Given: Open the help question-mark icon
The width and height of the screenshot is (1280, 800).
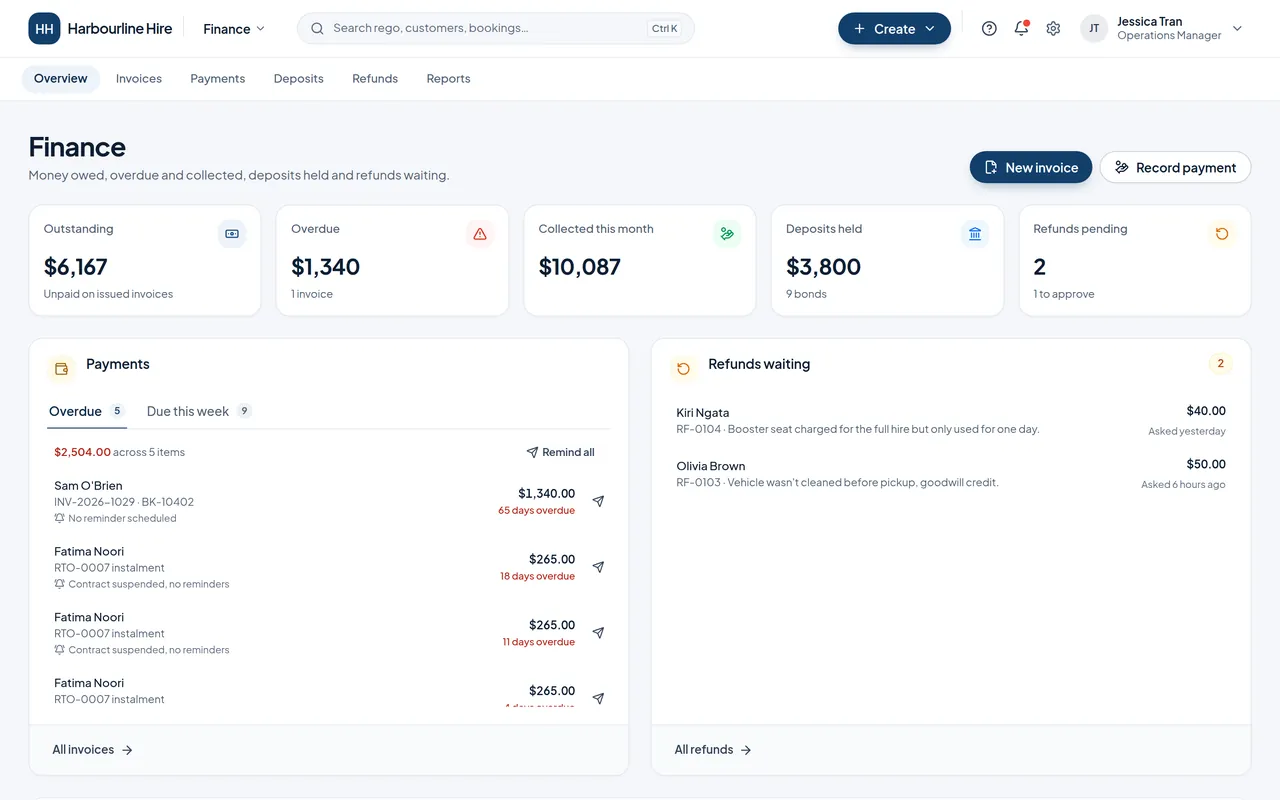Looking at the screenshot, I should click(989, 29).
